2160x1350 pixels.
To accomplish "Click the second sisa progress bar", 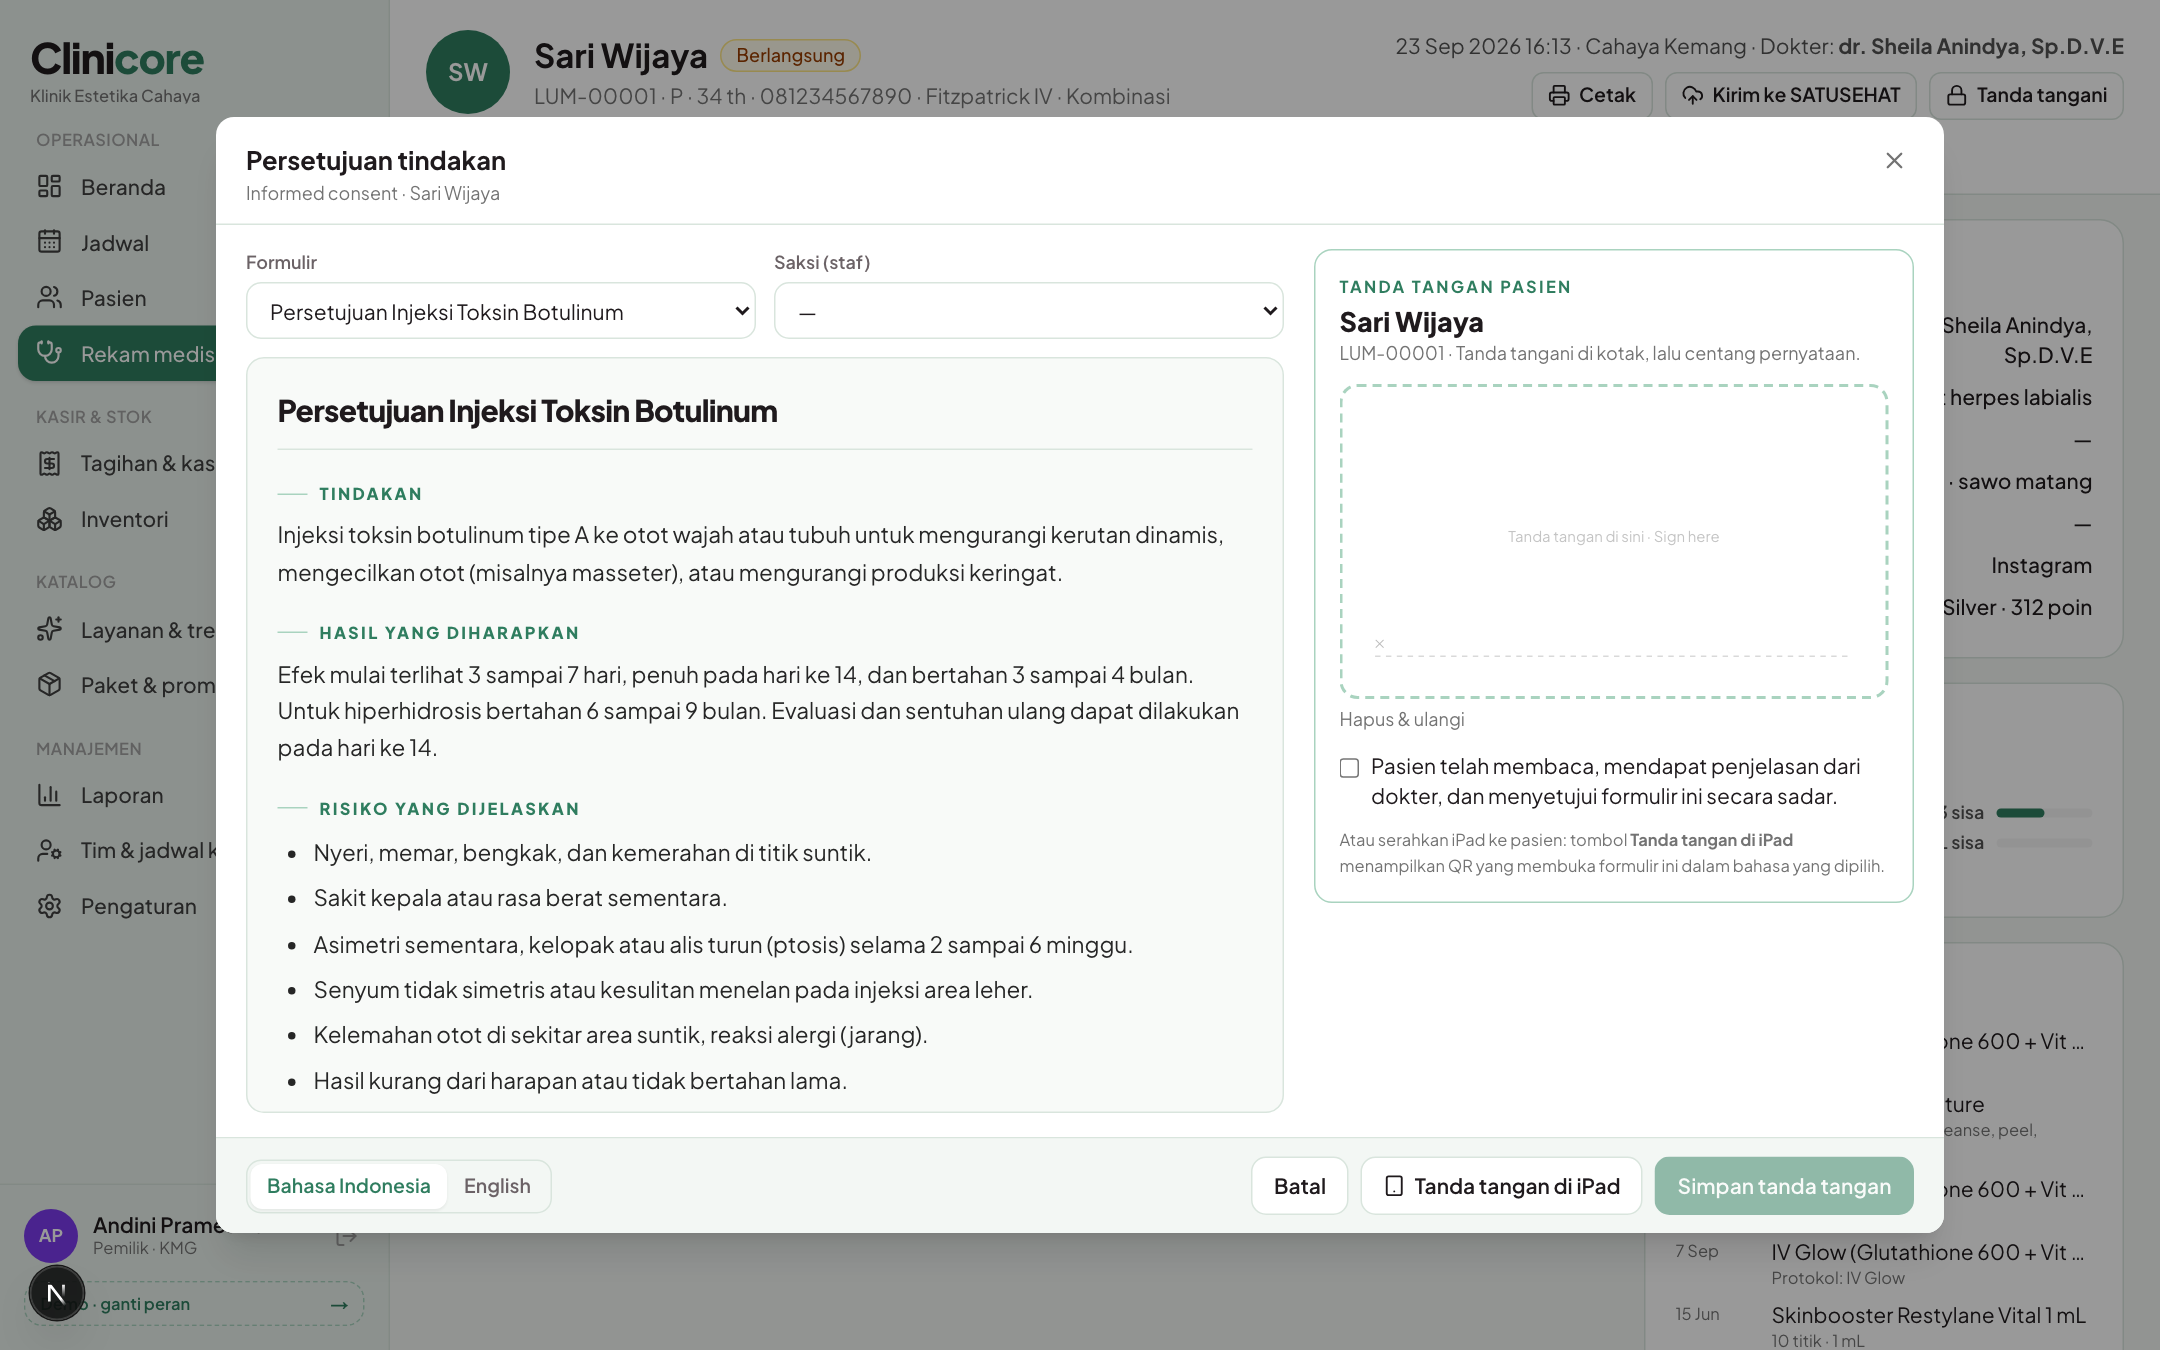I will 2043,843.
